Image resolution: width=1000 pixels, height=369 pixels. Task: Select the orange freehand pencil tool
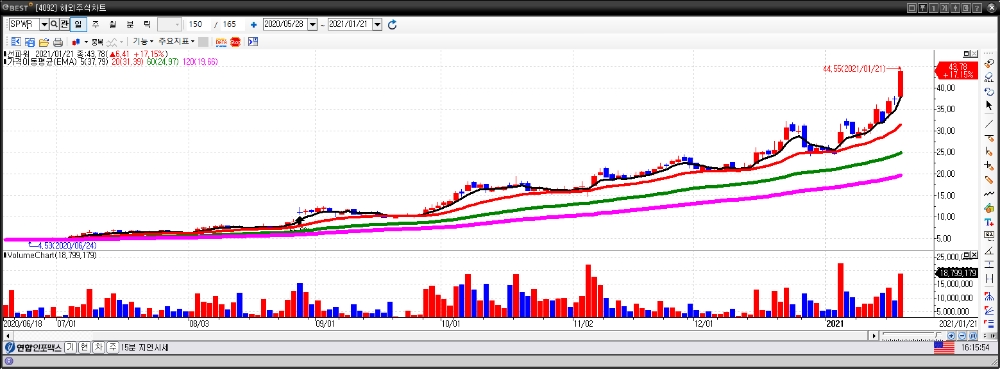click(x=989, y=180)
